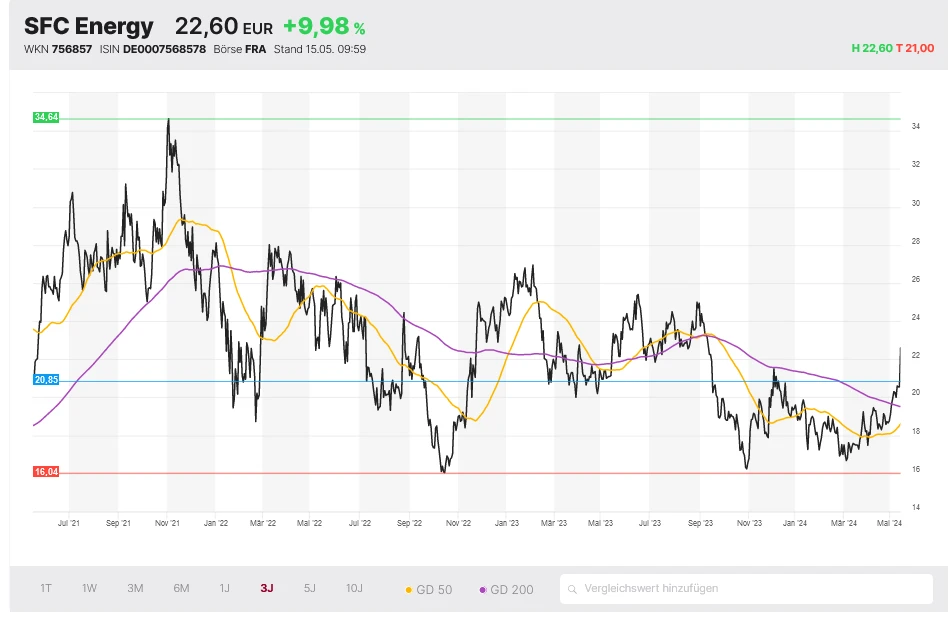Select the 1T time range
The width and height of the screenshot is (949, 623).
(46, 588)
